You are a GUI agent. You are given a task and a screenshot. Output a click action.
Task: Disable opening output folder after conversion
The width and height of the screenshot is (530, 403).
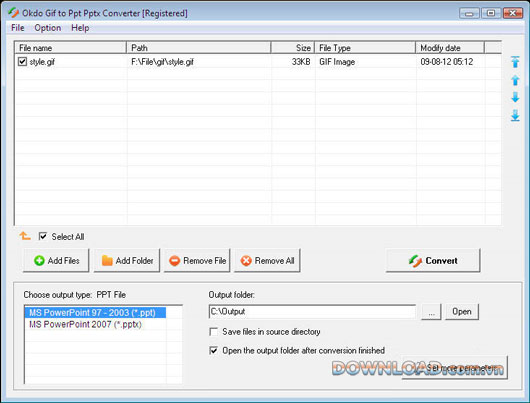[213, 350]
